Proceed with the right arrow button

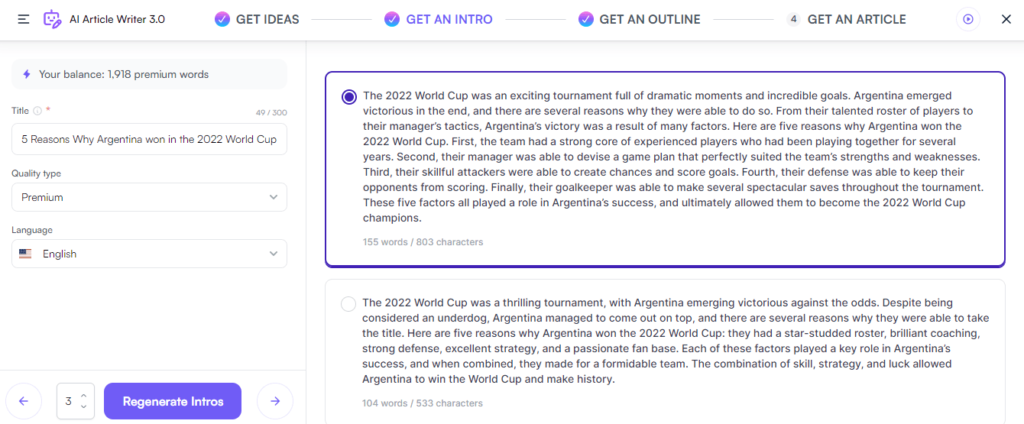pyautogui.click(x=275, y=401)
